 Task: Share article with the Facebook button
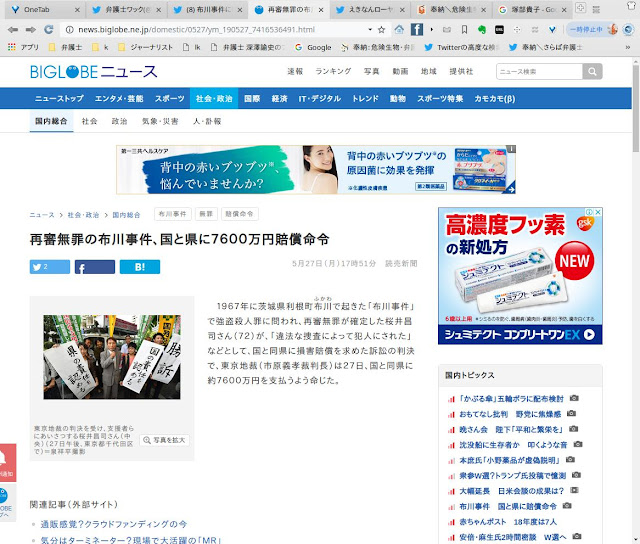click(95, 267)
